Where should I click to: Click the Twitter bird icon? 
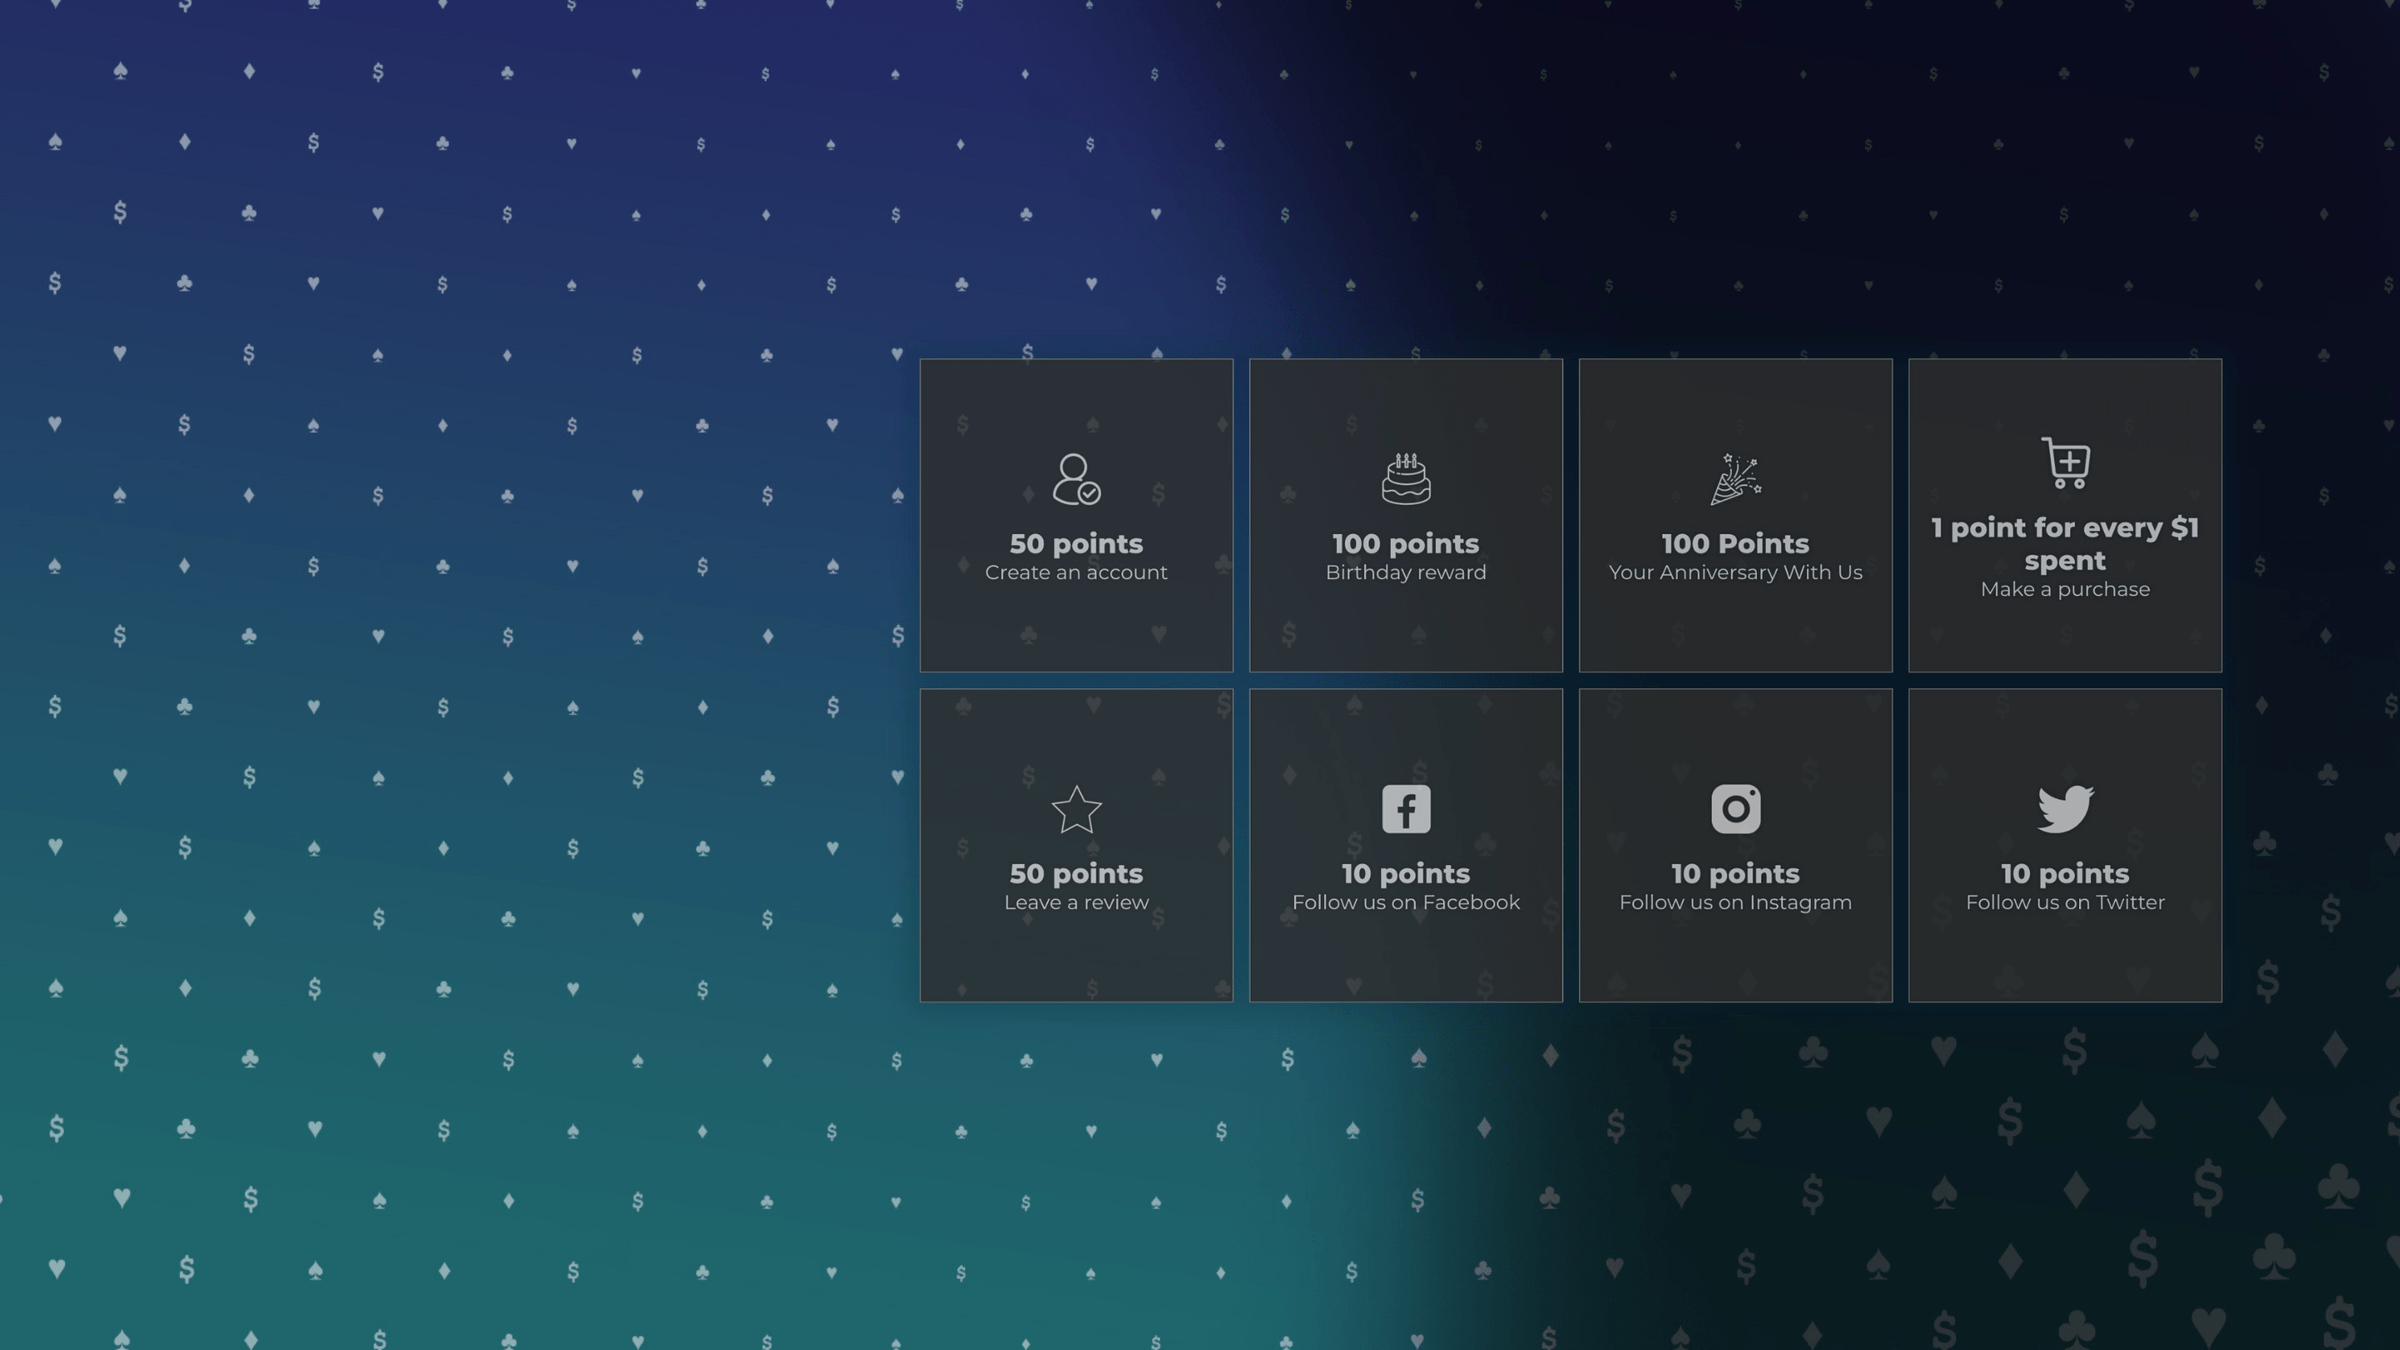click(x=2065, y=809)
